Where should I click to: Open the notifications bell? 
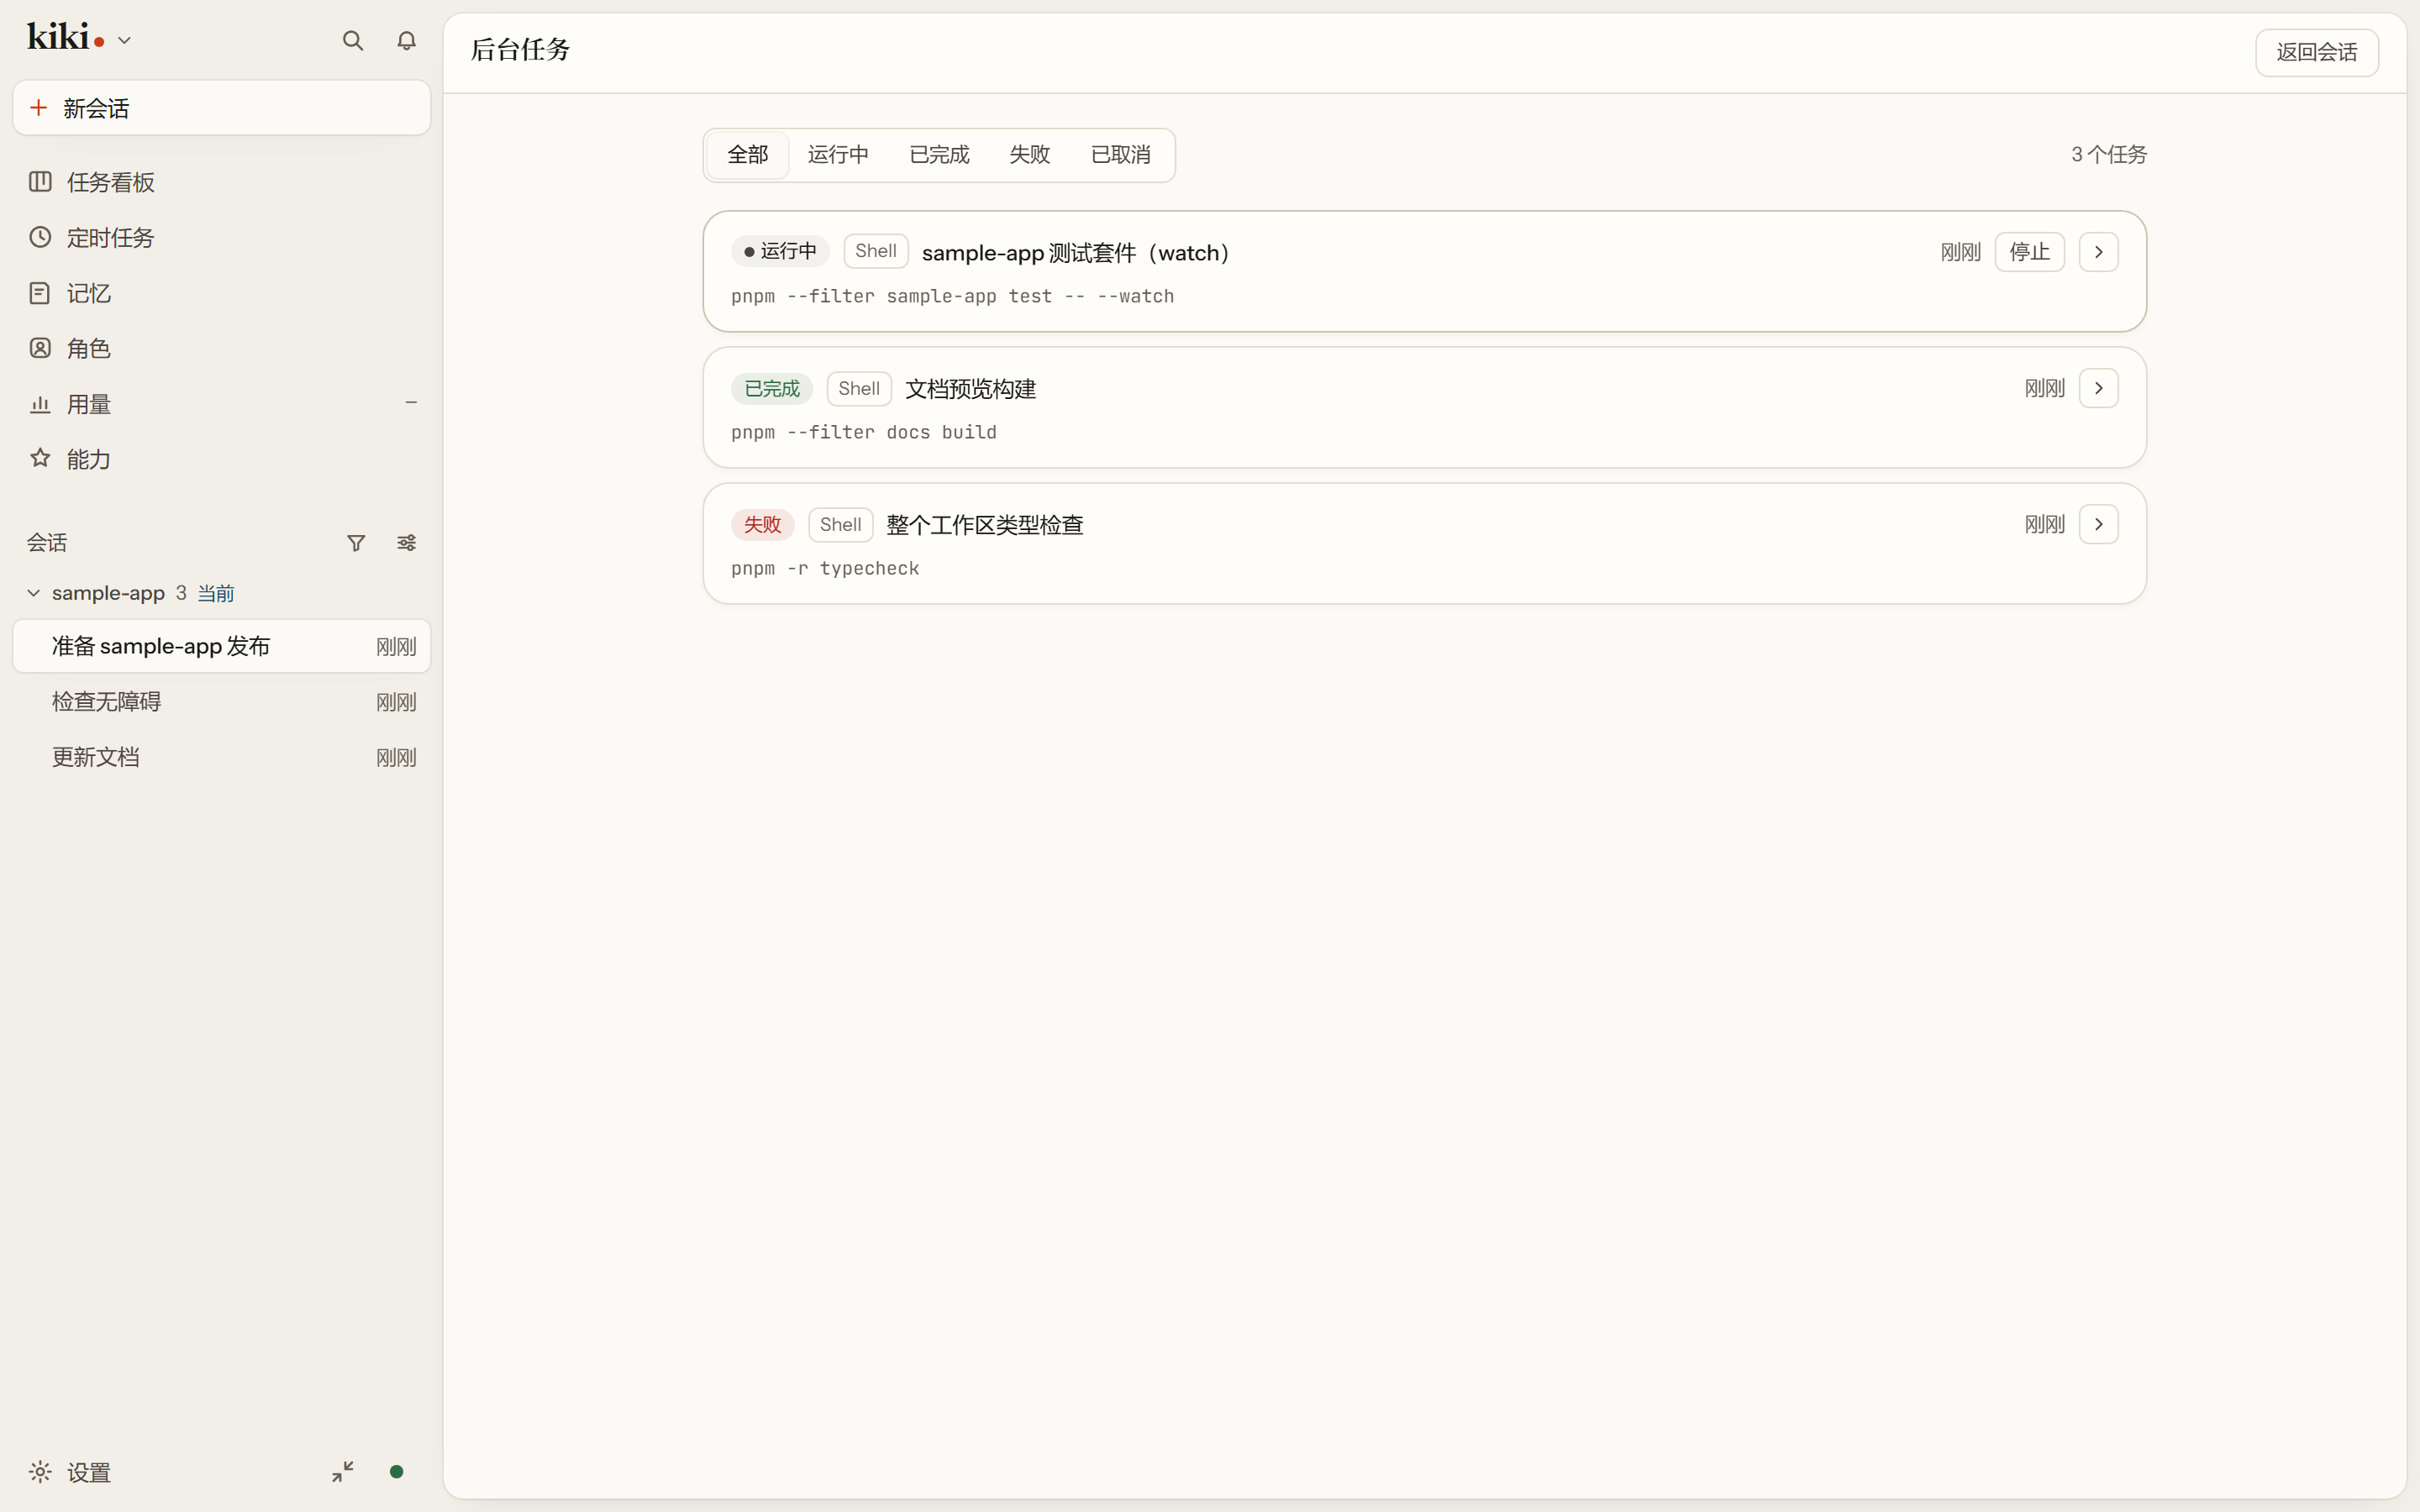click(x=406, y=41)
